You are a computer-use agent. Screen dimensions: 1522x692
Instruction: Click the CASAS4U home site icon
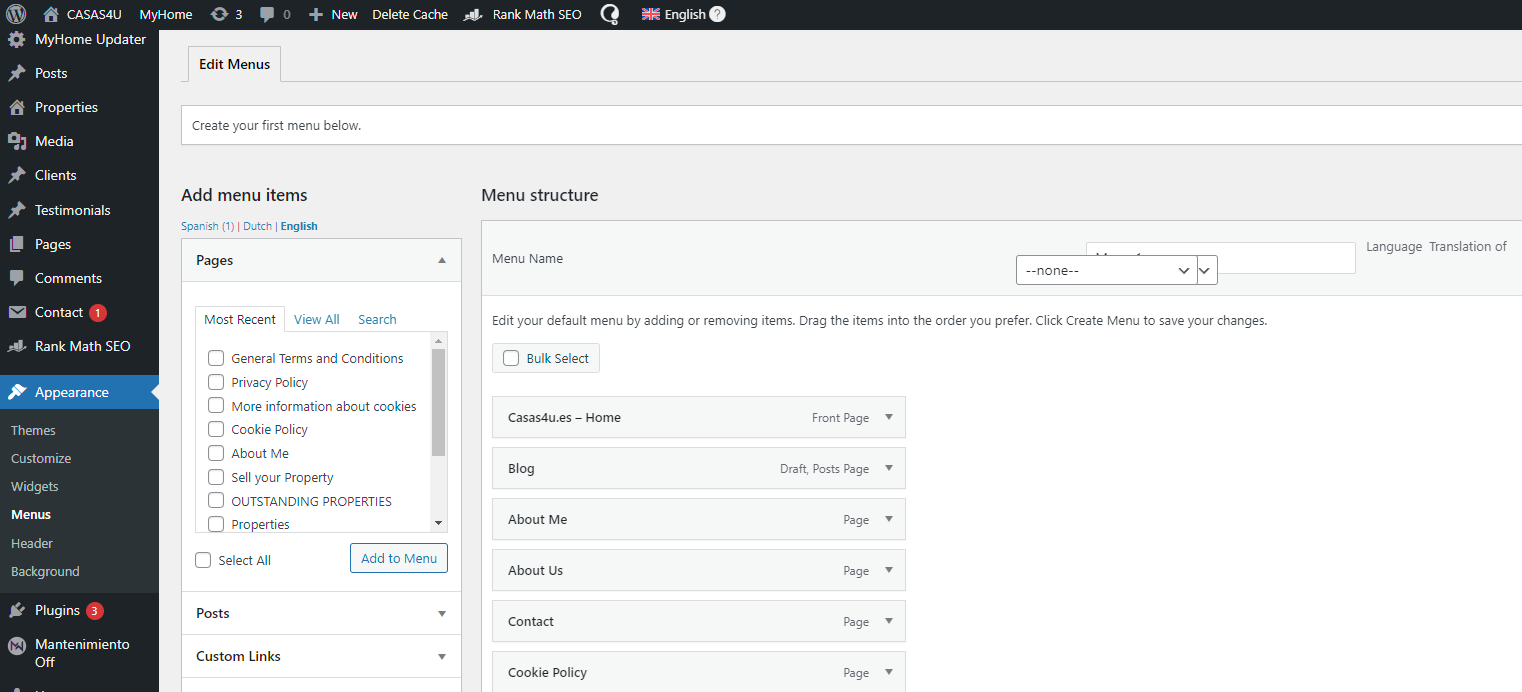click(x=51, y=15)
